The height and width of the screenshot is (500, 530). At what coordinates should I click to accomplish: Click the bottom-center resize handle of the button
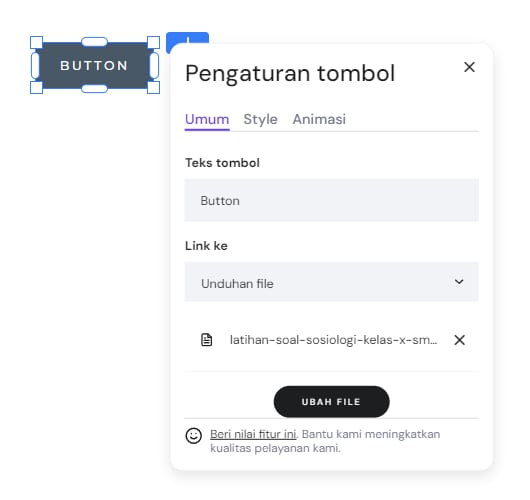(95, 89)
